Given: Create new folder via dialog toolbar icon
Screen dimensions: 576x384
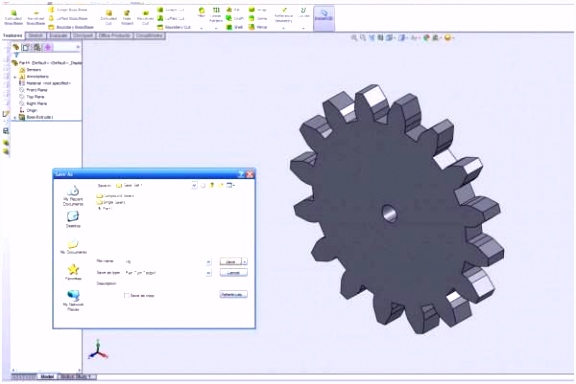Looking at the screenshot, I should click(x=221, y=186).
